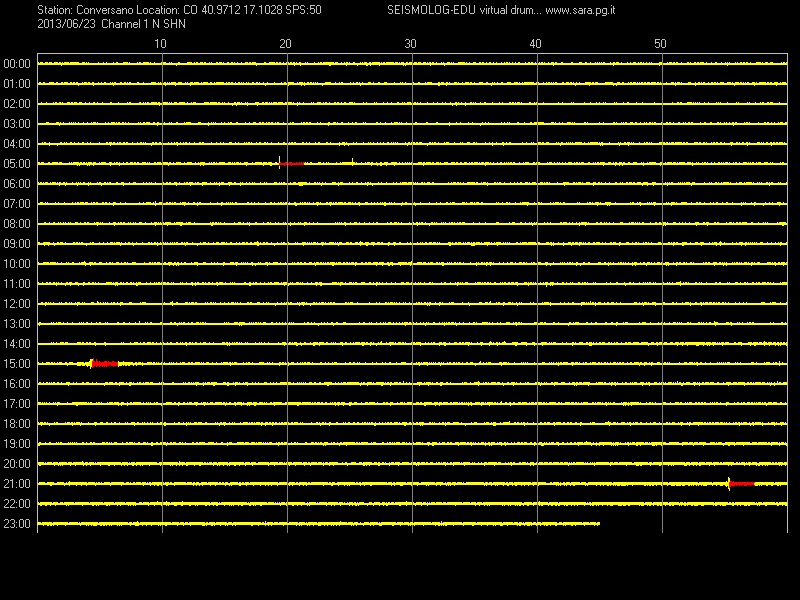800x600 pixels.
Task: Click the 12:00 hour label
Action: (17, 304)
